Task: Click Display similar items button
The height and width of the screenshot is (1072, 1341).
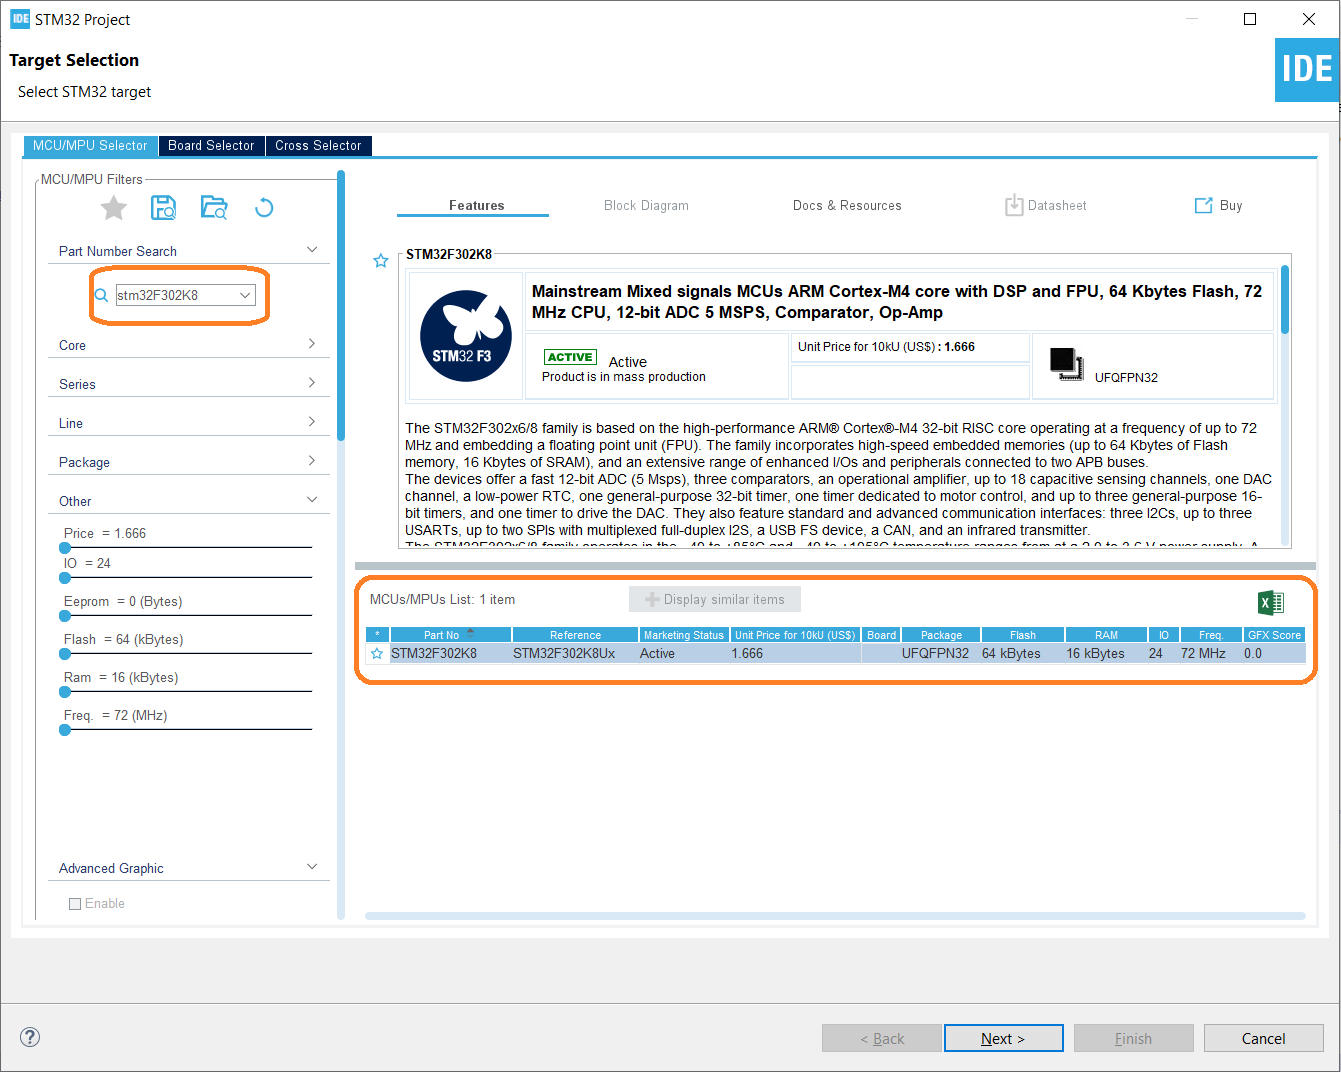Action: pos(715,599)
